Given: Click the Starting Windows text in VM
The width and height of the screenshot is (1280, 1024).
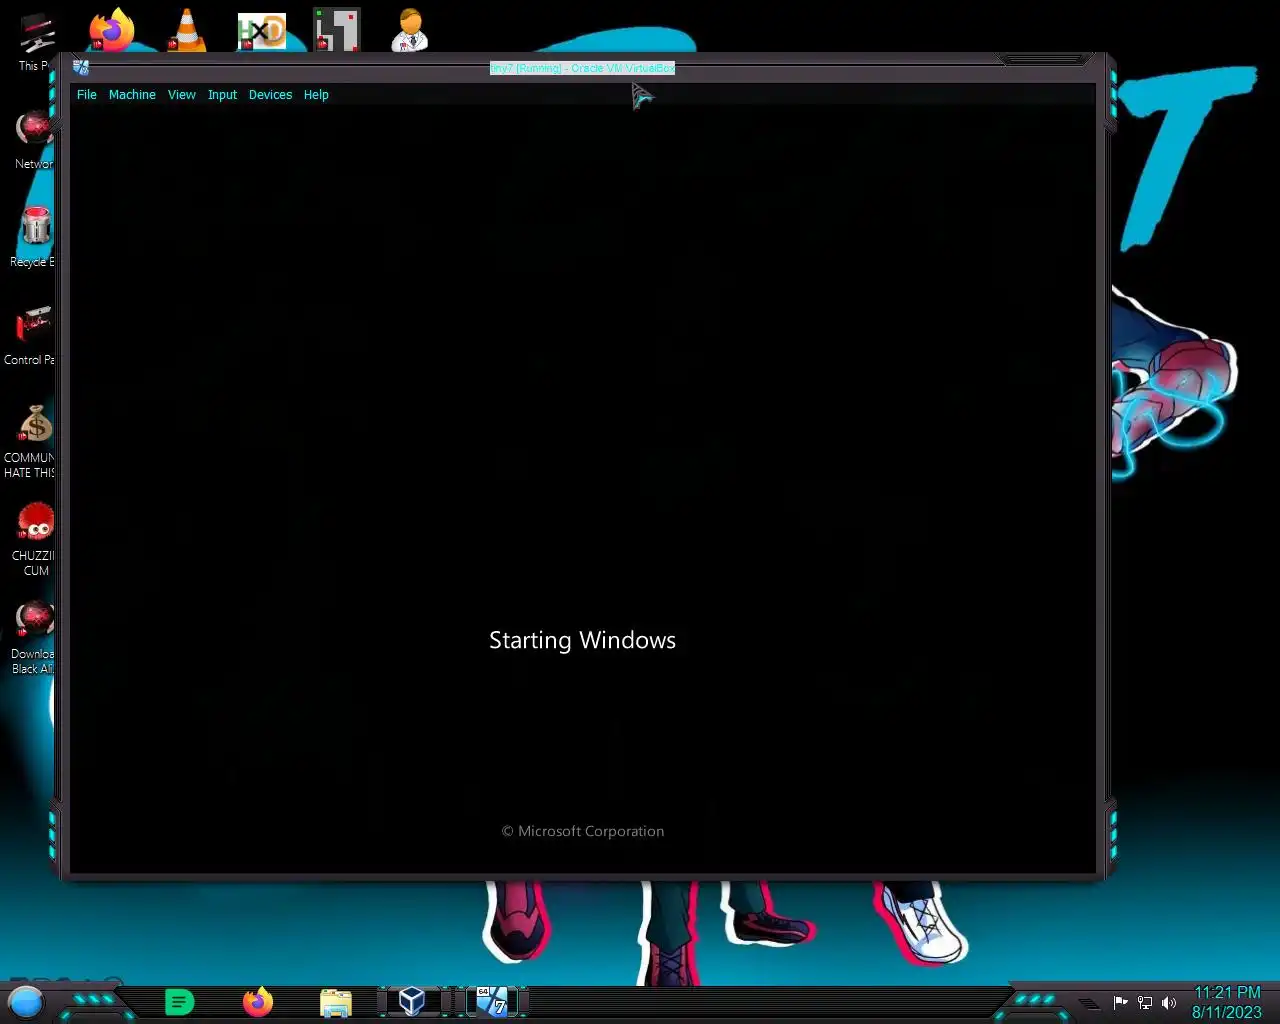Looking at the screenshot, I should coord(582,640).
